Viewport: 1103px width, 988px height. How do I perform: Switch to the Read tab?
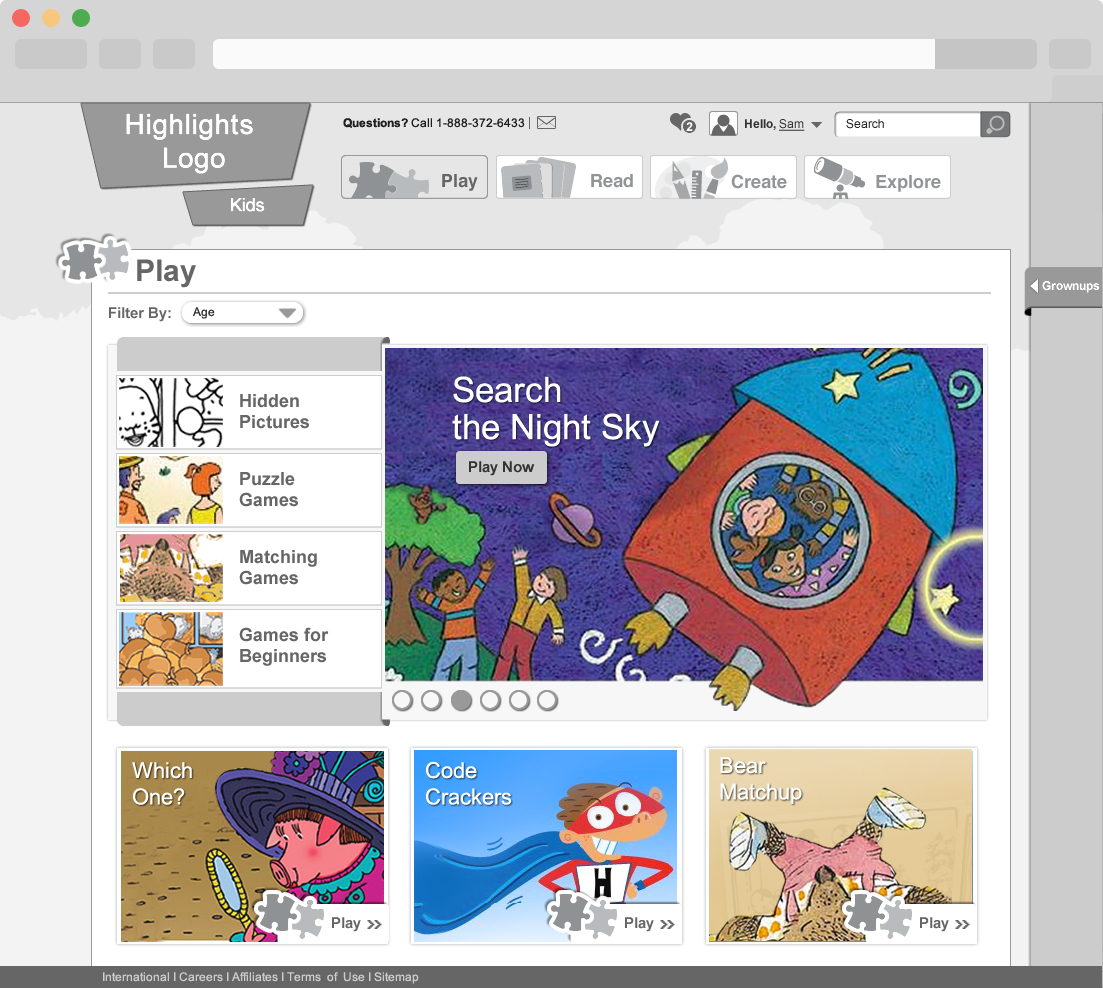[569, 177]
